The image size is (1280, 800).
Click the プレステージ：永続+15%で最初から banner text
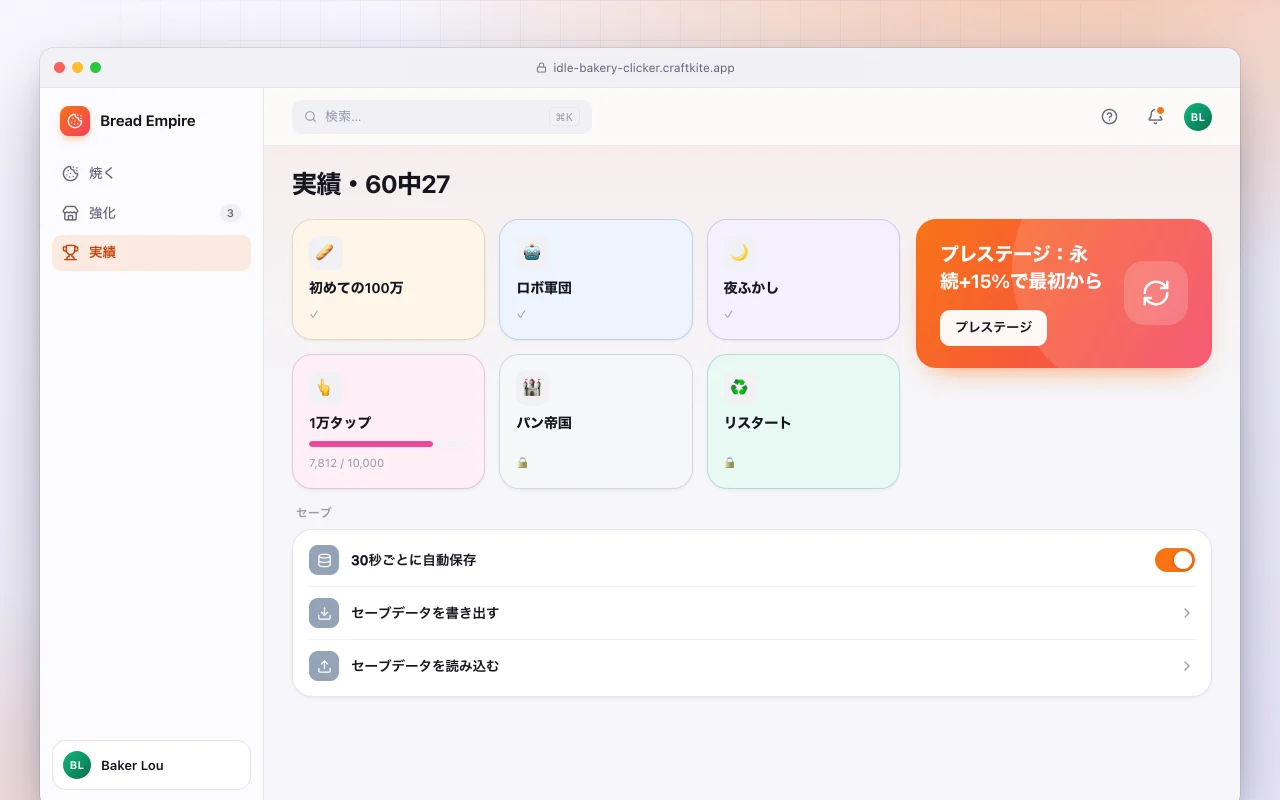(x=1021, y=268)
